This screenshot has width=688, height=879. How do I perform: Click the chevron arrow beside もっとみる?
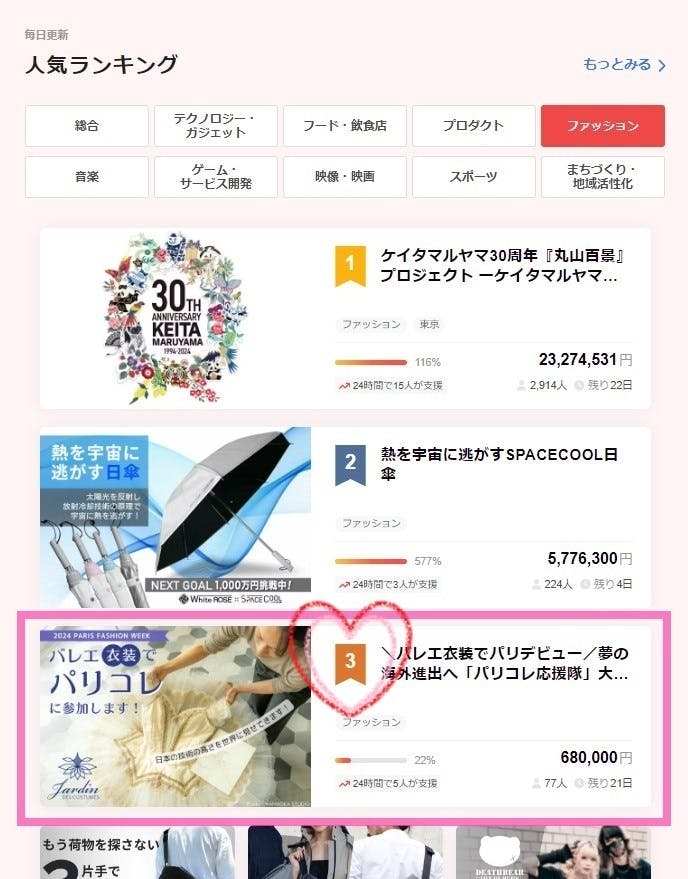pos(662,65)
